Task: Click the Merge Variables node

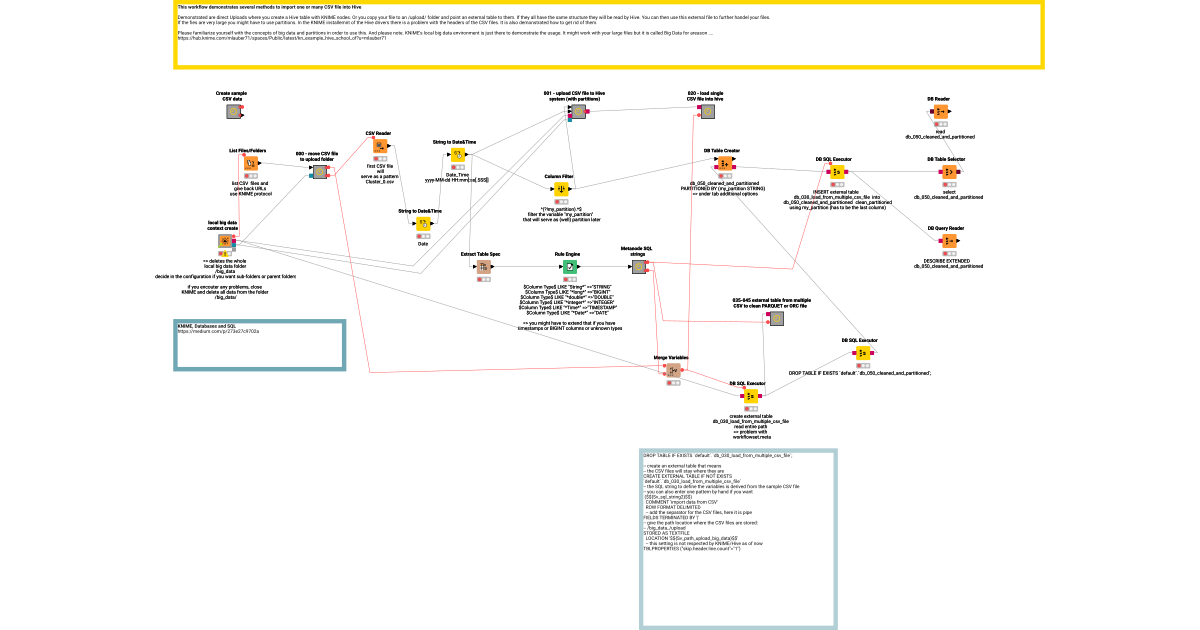Action: pyautogui.click(x=671, y=370)
